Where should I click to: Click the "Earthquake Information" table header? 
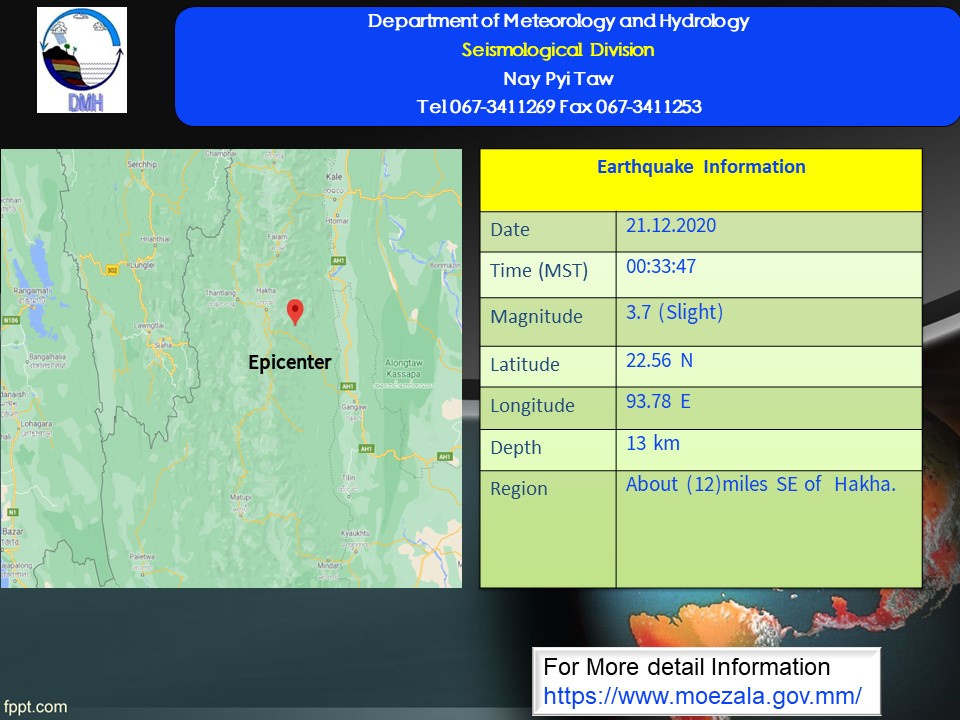coord(701,180)
